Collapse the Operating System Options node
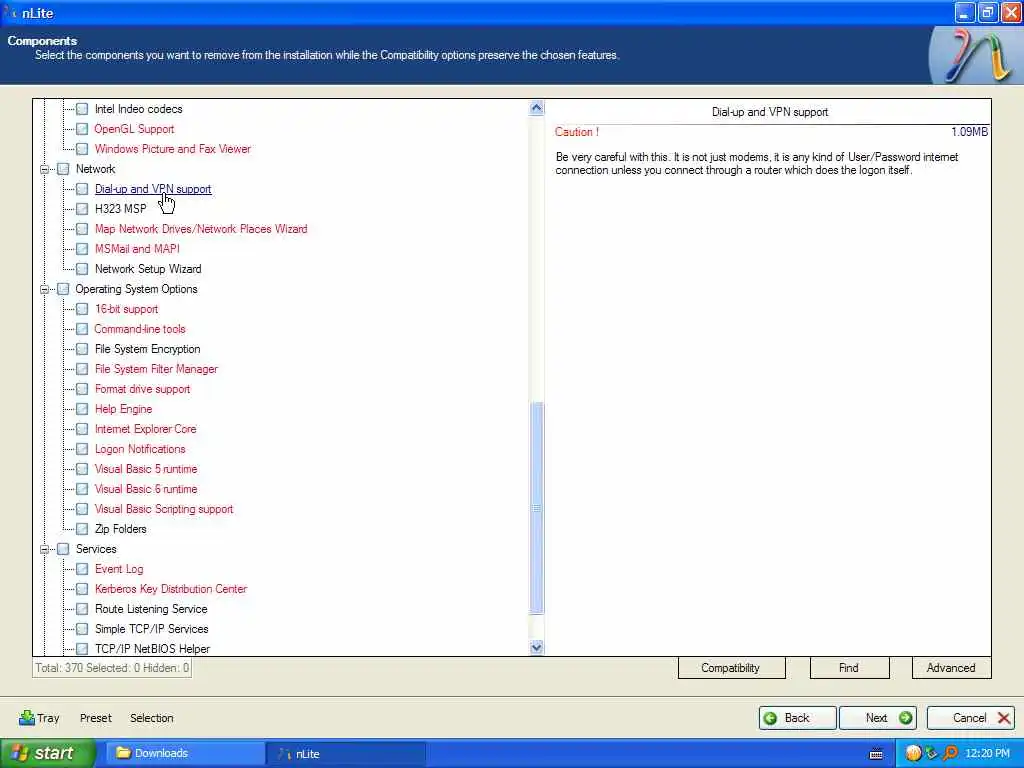Image resolution: width=1024 pixels, height=768 pixels. click(x=44, y=289)
